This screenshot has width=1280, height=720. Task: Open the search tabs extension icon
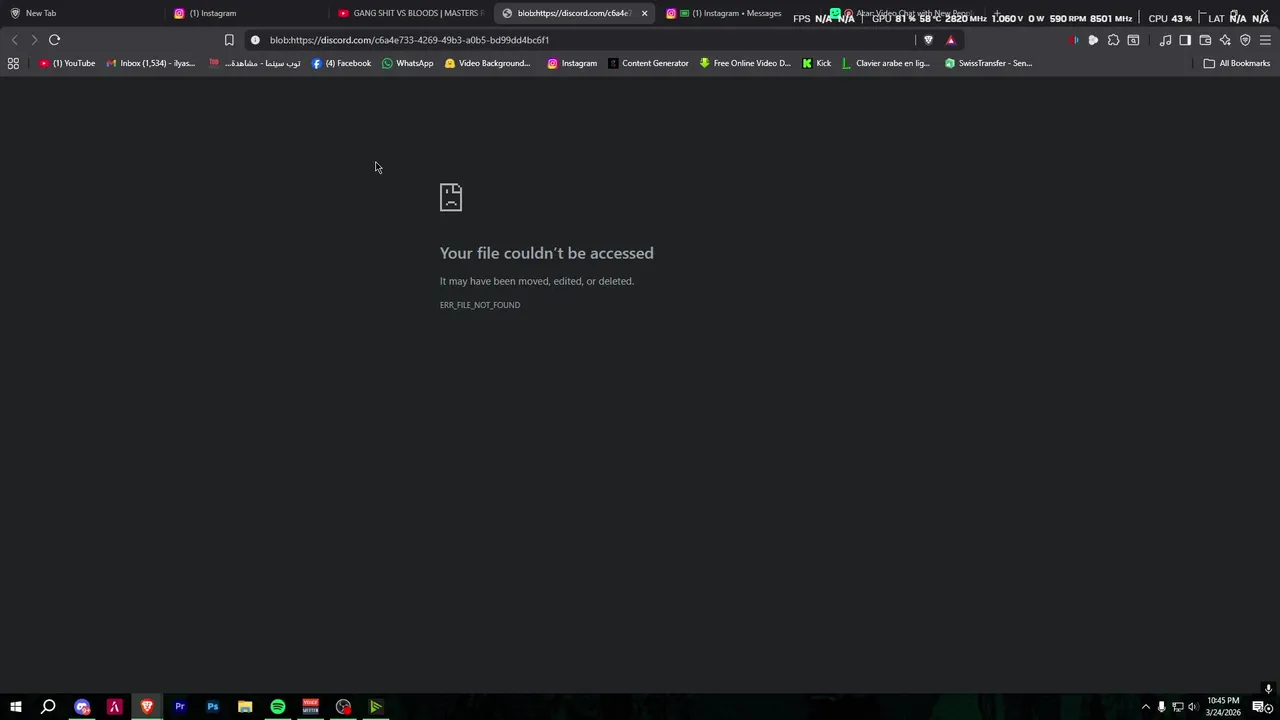(1133, 40)
